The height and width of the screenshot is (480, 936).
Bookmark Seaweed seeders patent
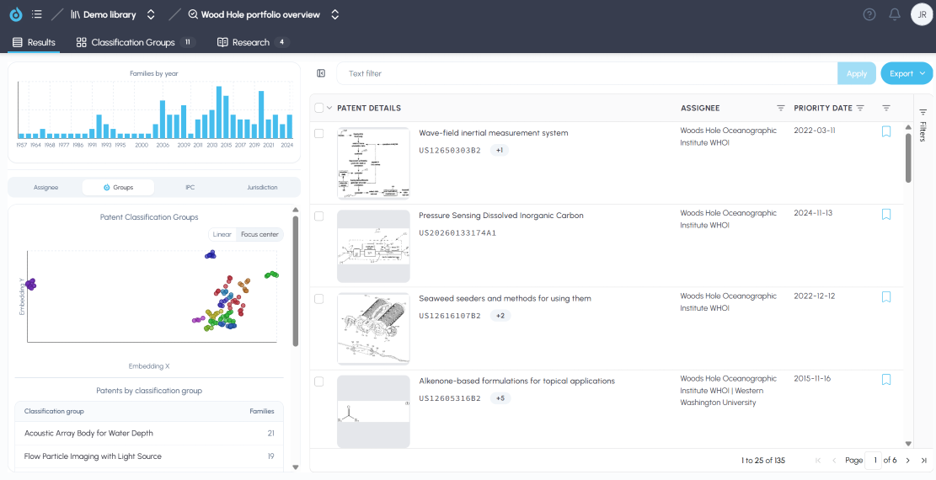click(886, 297)
